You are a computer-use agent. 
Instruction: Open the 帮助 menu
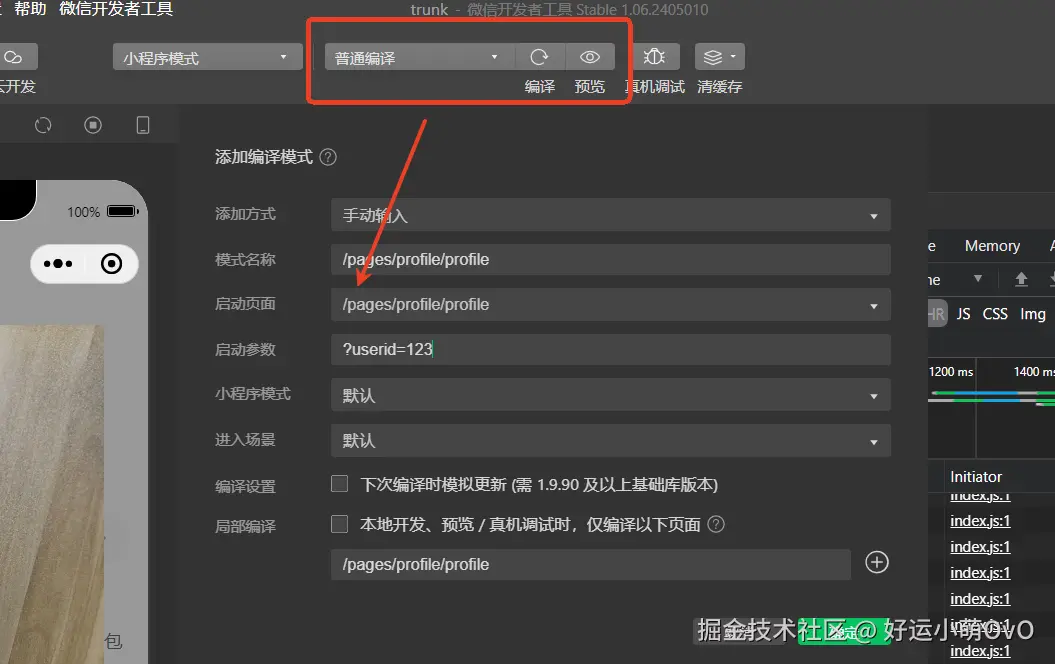[x=30, y=9]
